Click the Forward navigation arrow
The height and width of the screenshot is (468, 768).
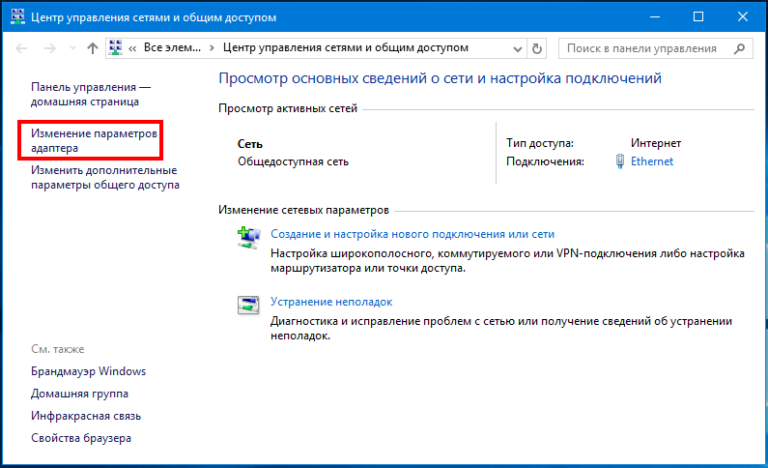(48, 48)
